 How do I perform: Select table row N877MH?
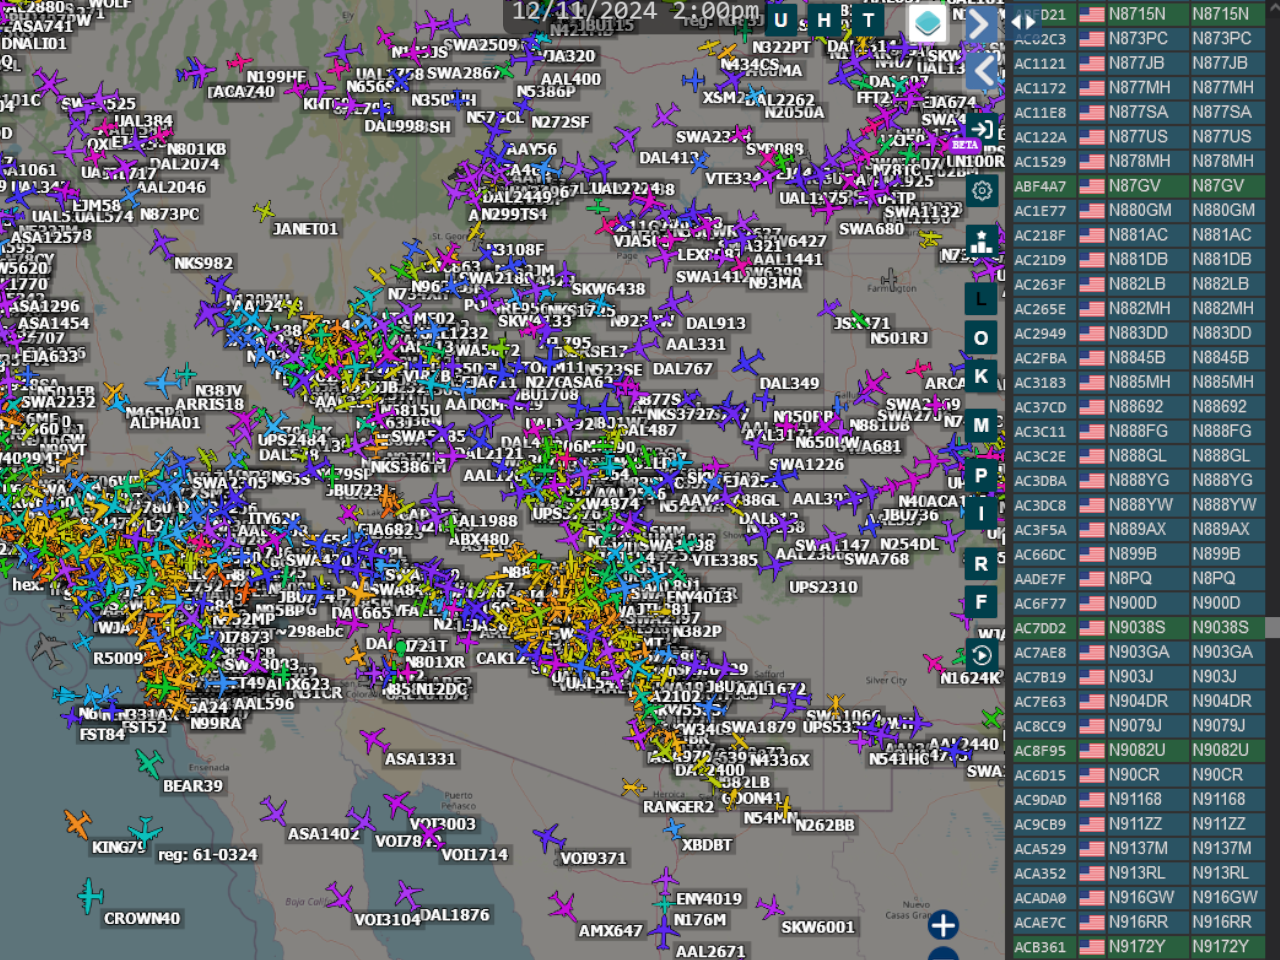(1139, 88)
